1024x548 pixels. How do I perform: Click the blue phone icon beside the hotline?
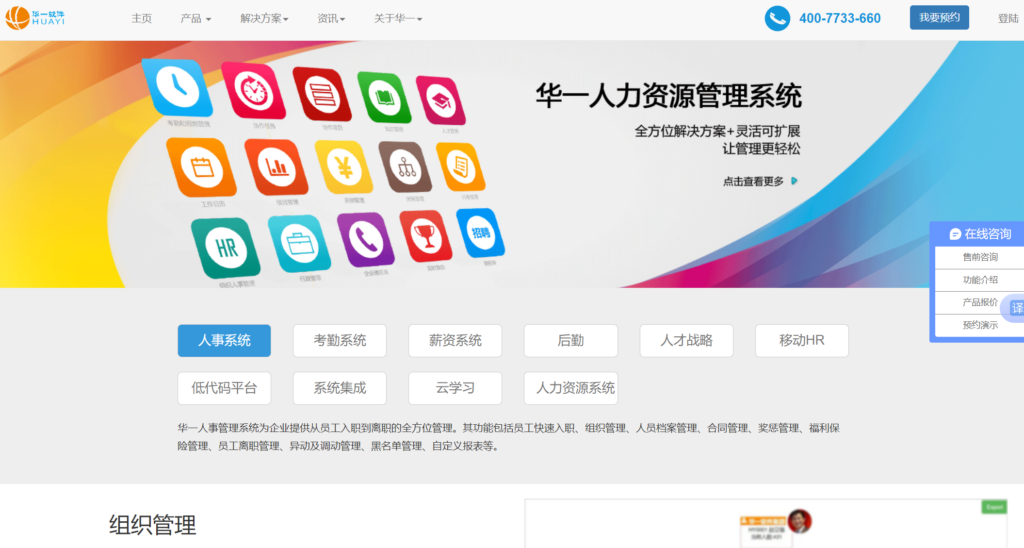777,18
